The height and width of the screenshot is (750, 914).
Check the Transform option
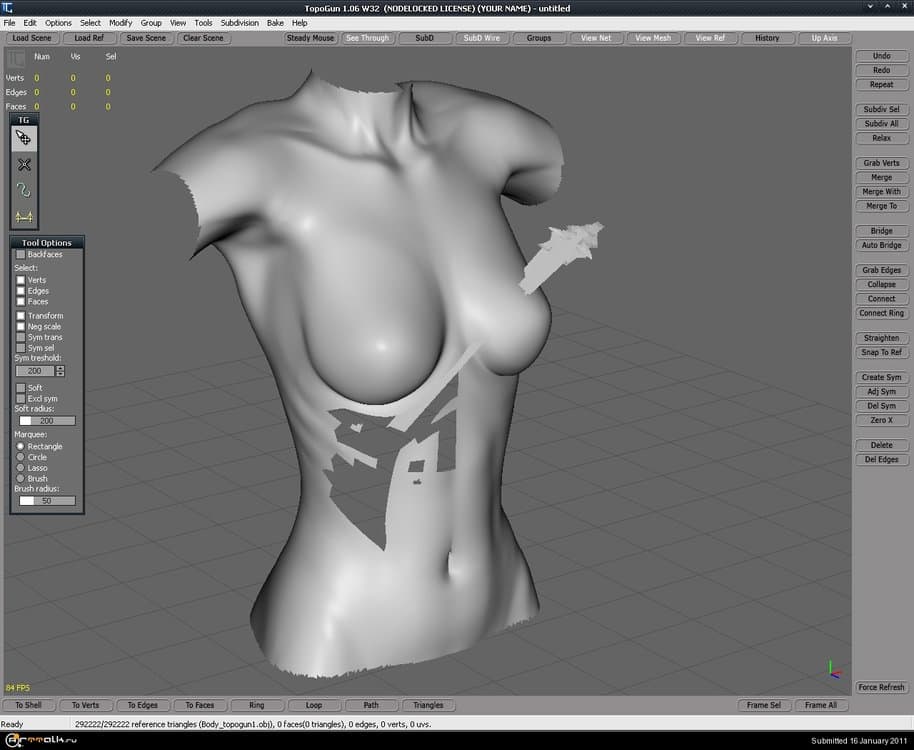click(21, 316)
